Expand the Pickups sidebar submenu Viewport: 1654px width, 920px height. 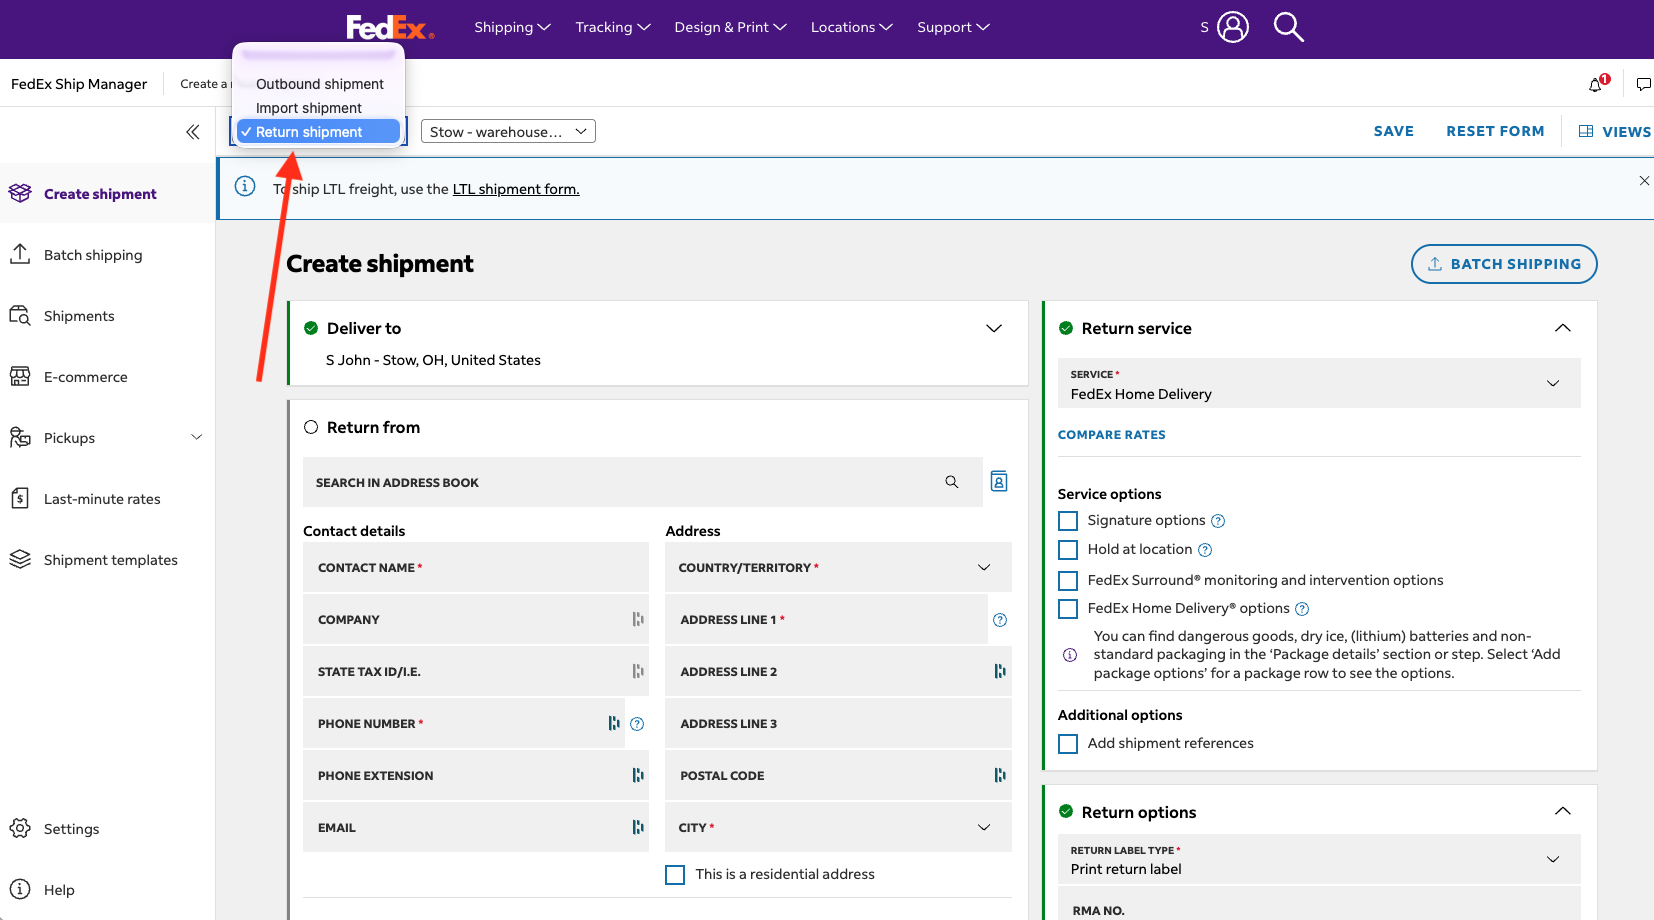pyautogui.click(x=197, y=437)
